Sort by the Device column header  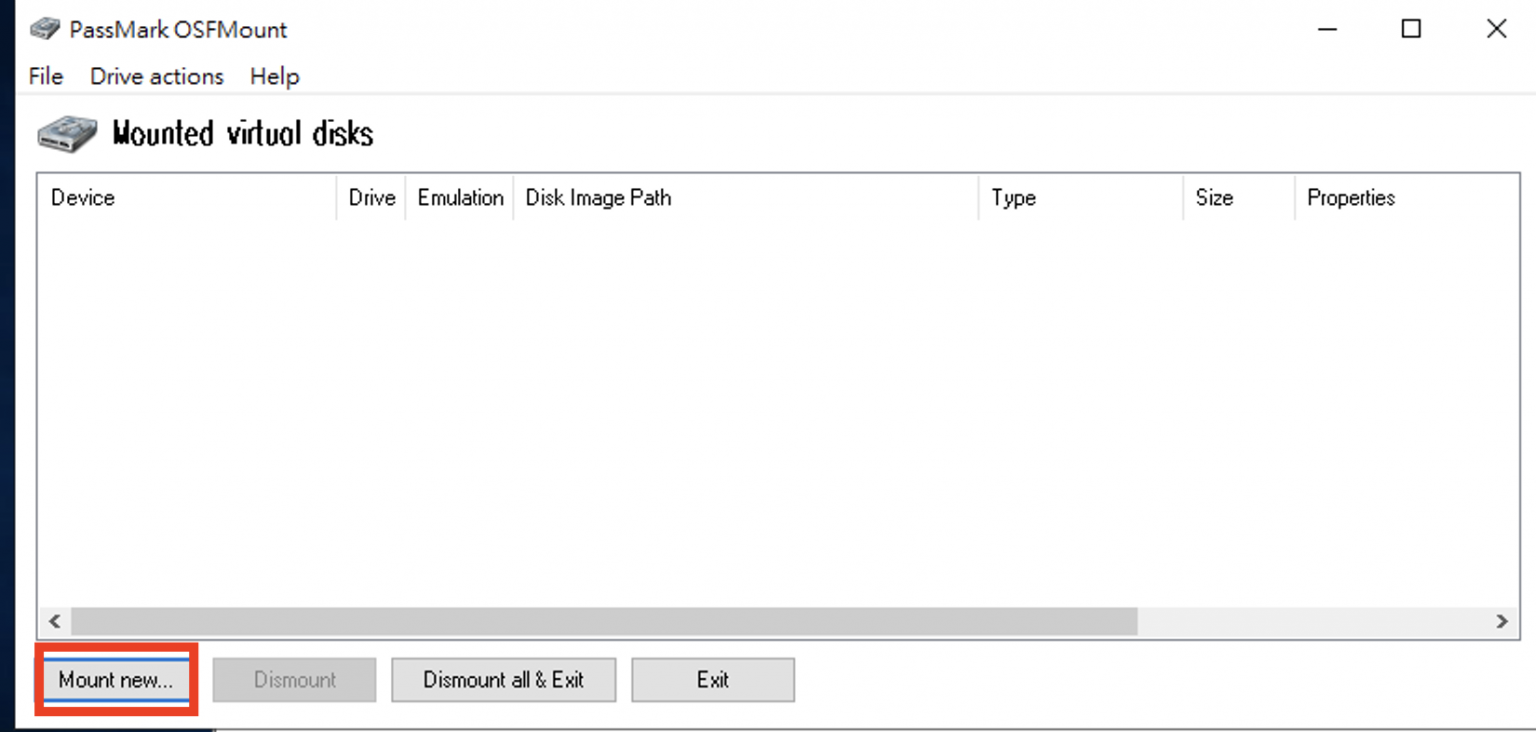pyautogui.click(x=186, y=198)
